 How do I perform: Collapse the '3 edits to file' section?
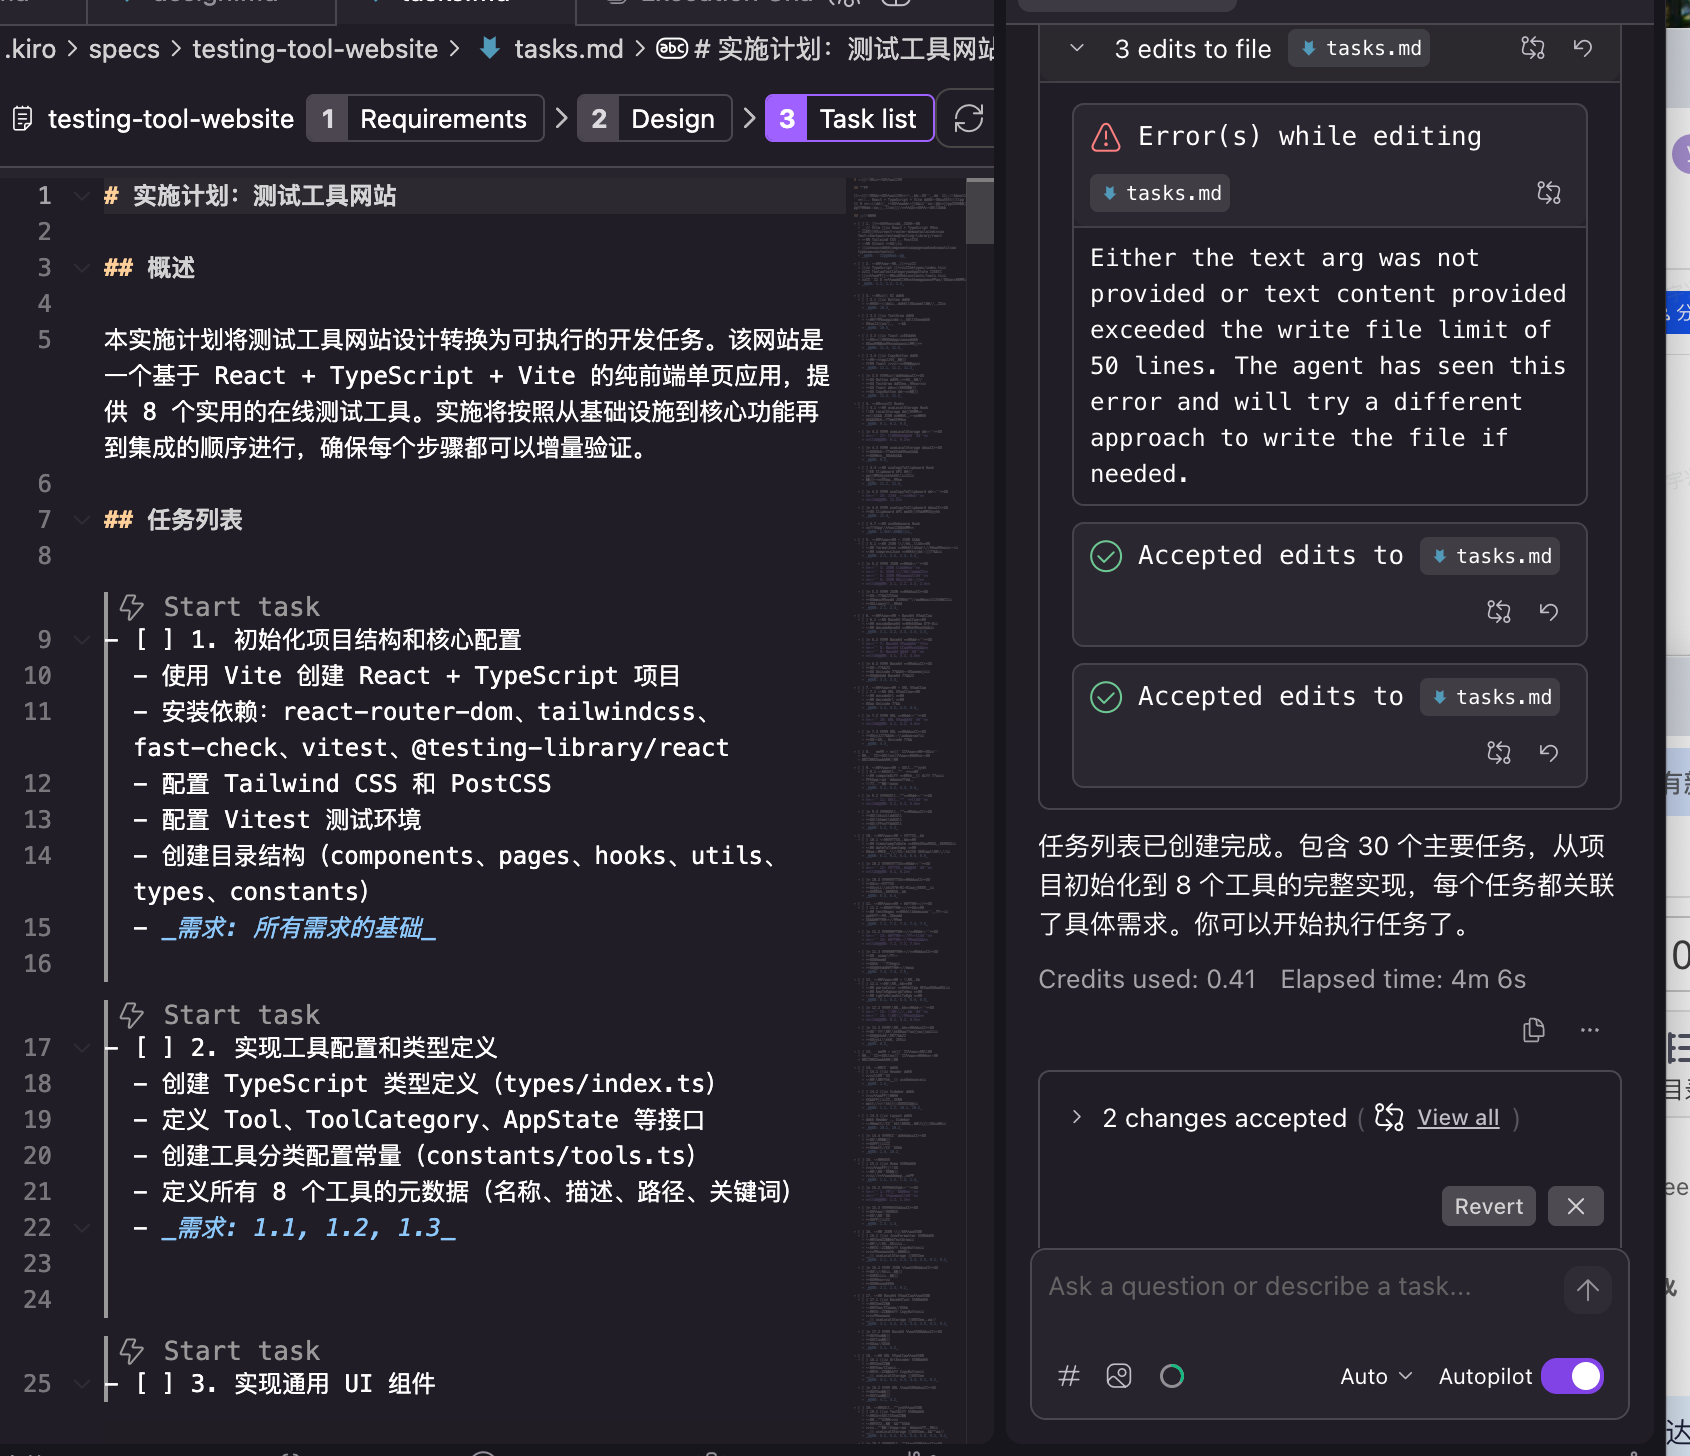point(1076,47)
